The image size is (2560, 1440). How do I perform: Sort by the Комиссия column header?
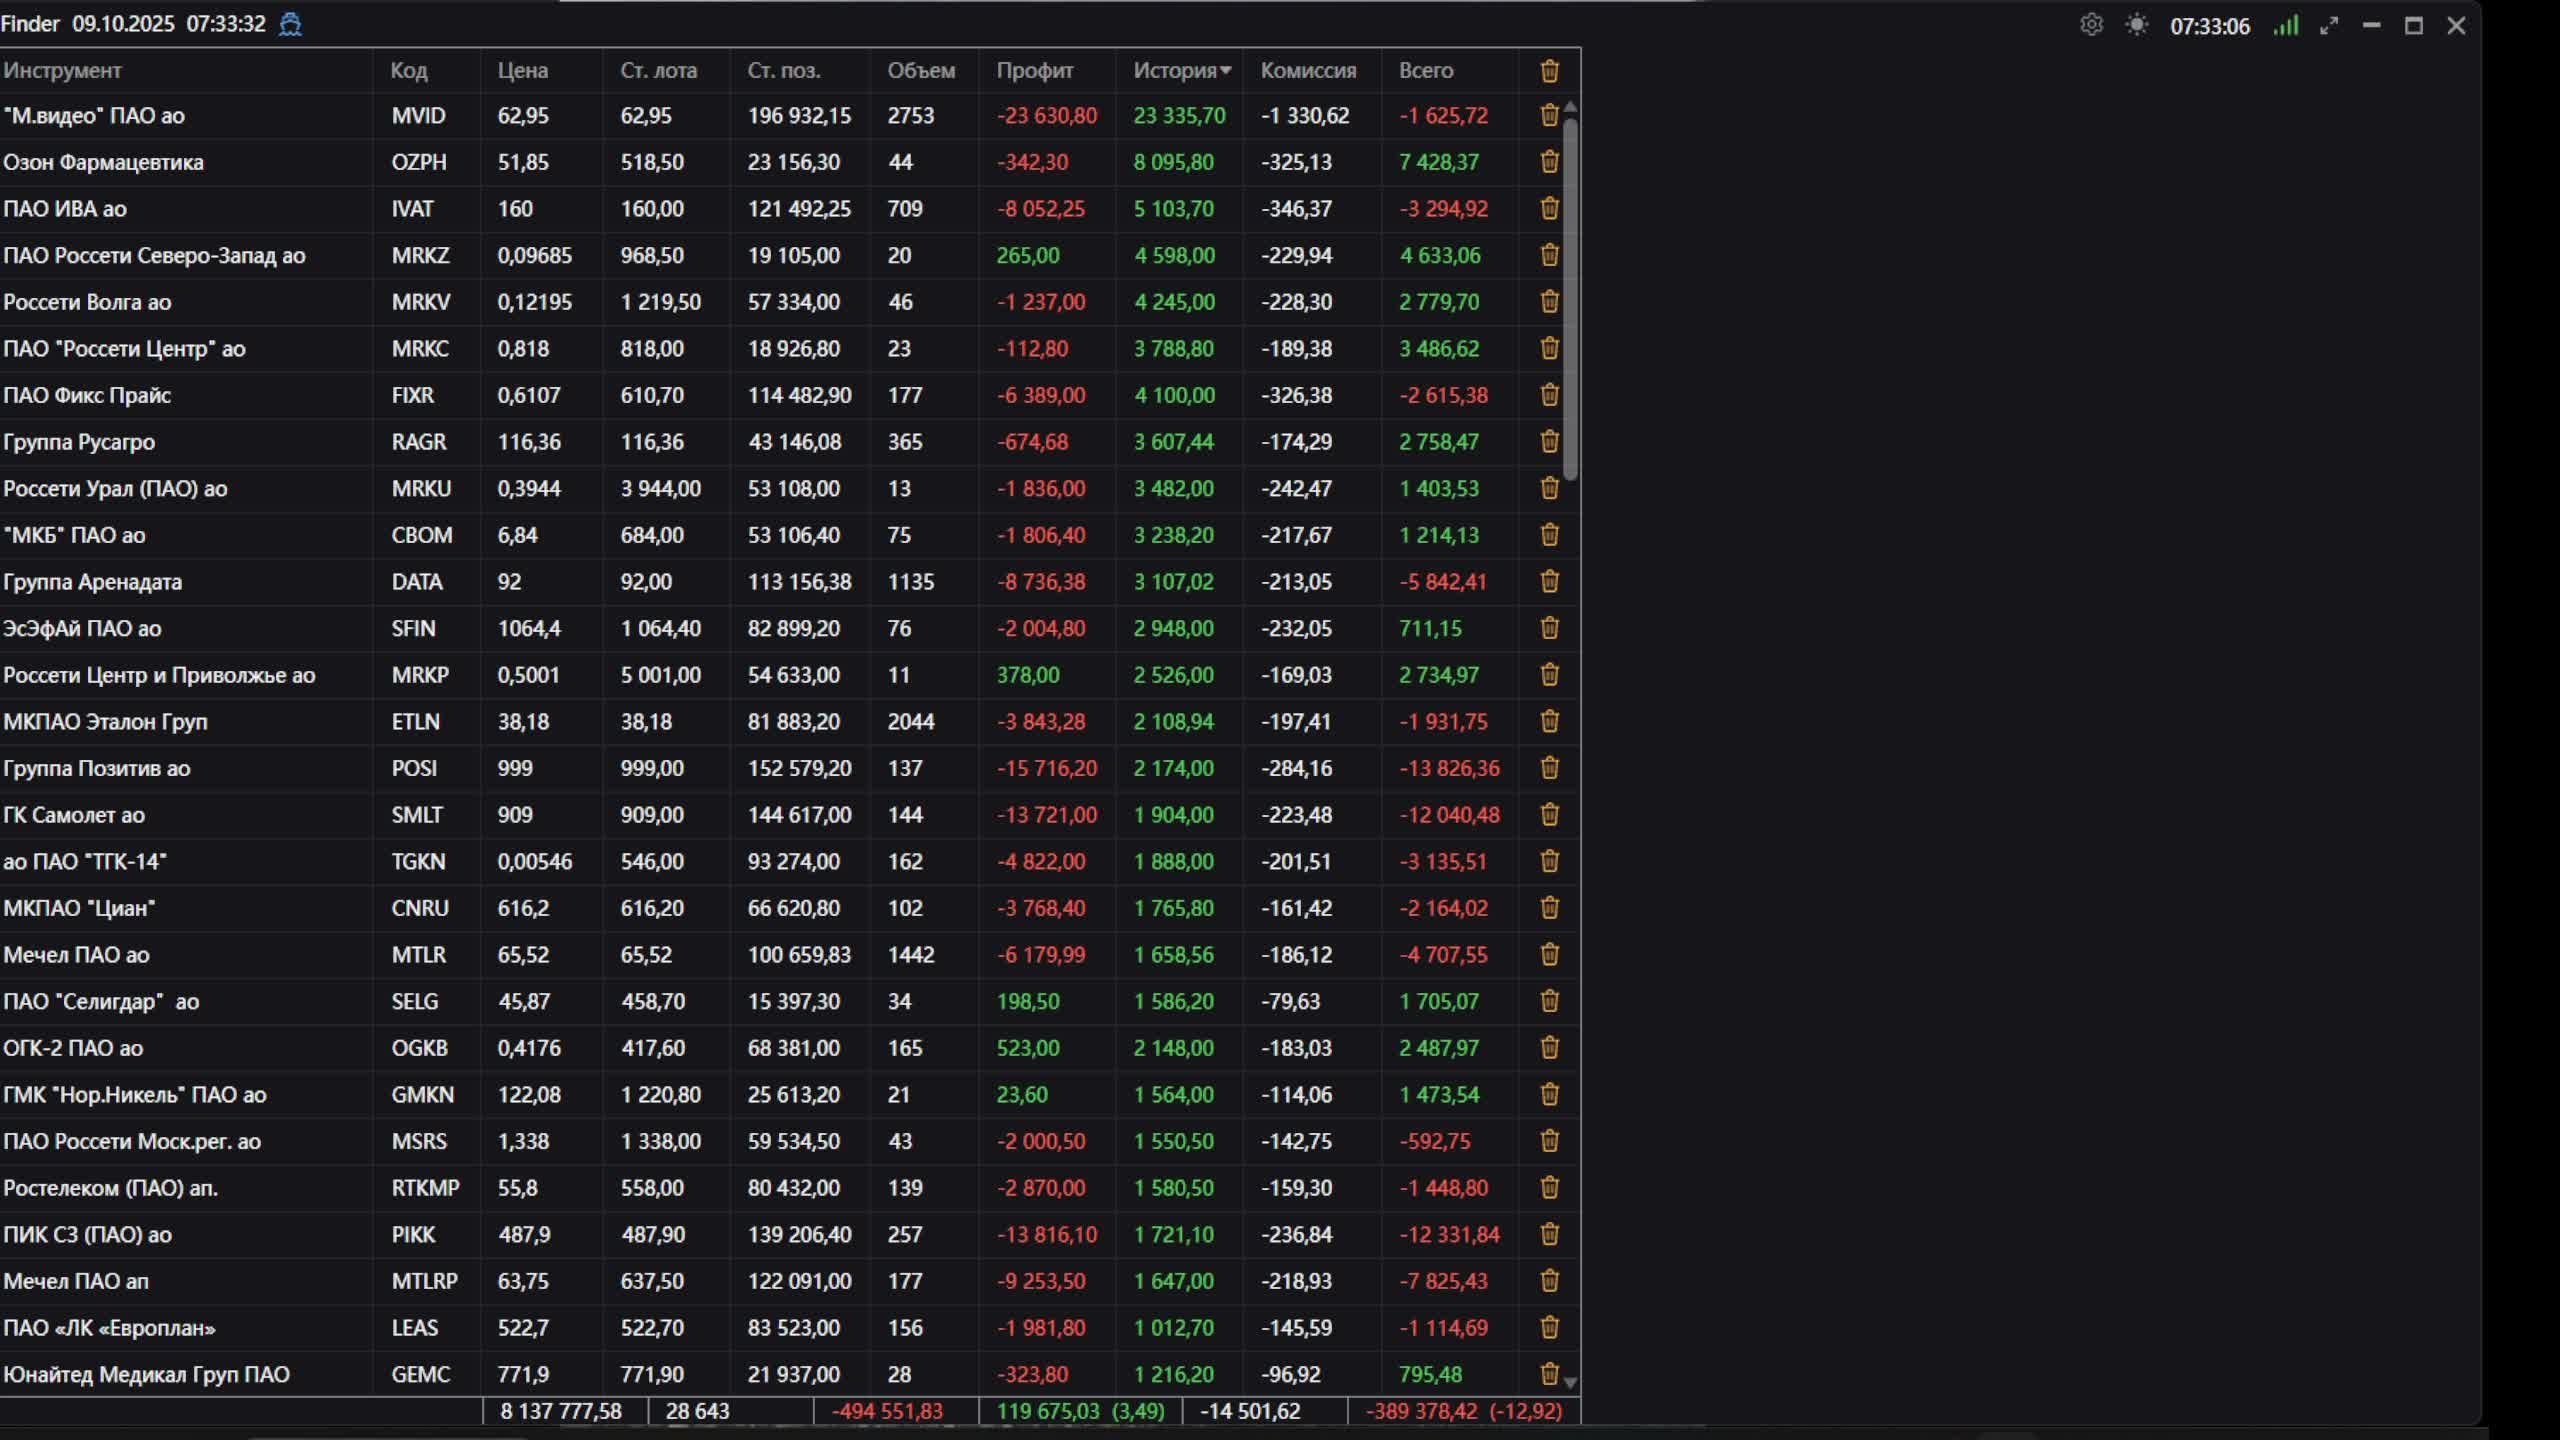(1308, 71)
